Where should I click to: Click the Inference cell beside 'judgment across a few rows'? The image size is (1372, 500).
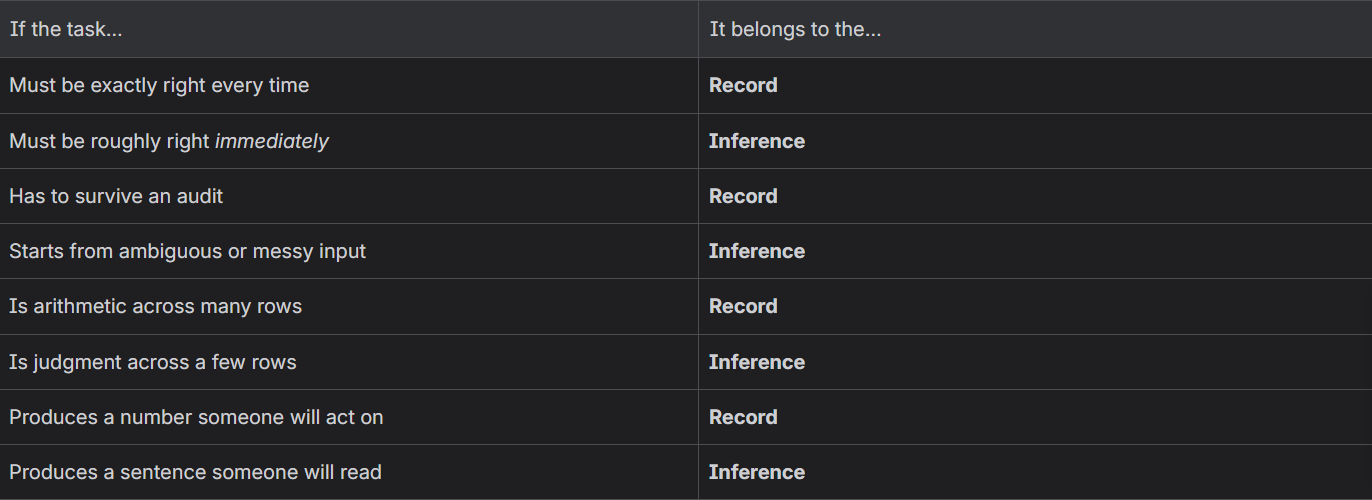(x=1035, y=362)
